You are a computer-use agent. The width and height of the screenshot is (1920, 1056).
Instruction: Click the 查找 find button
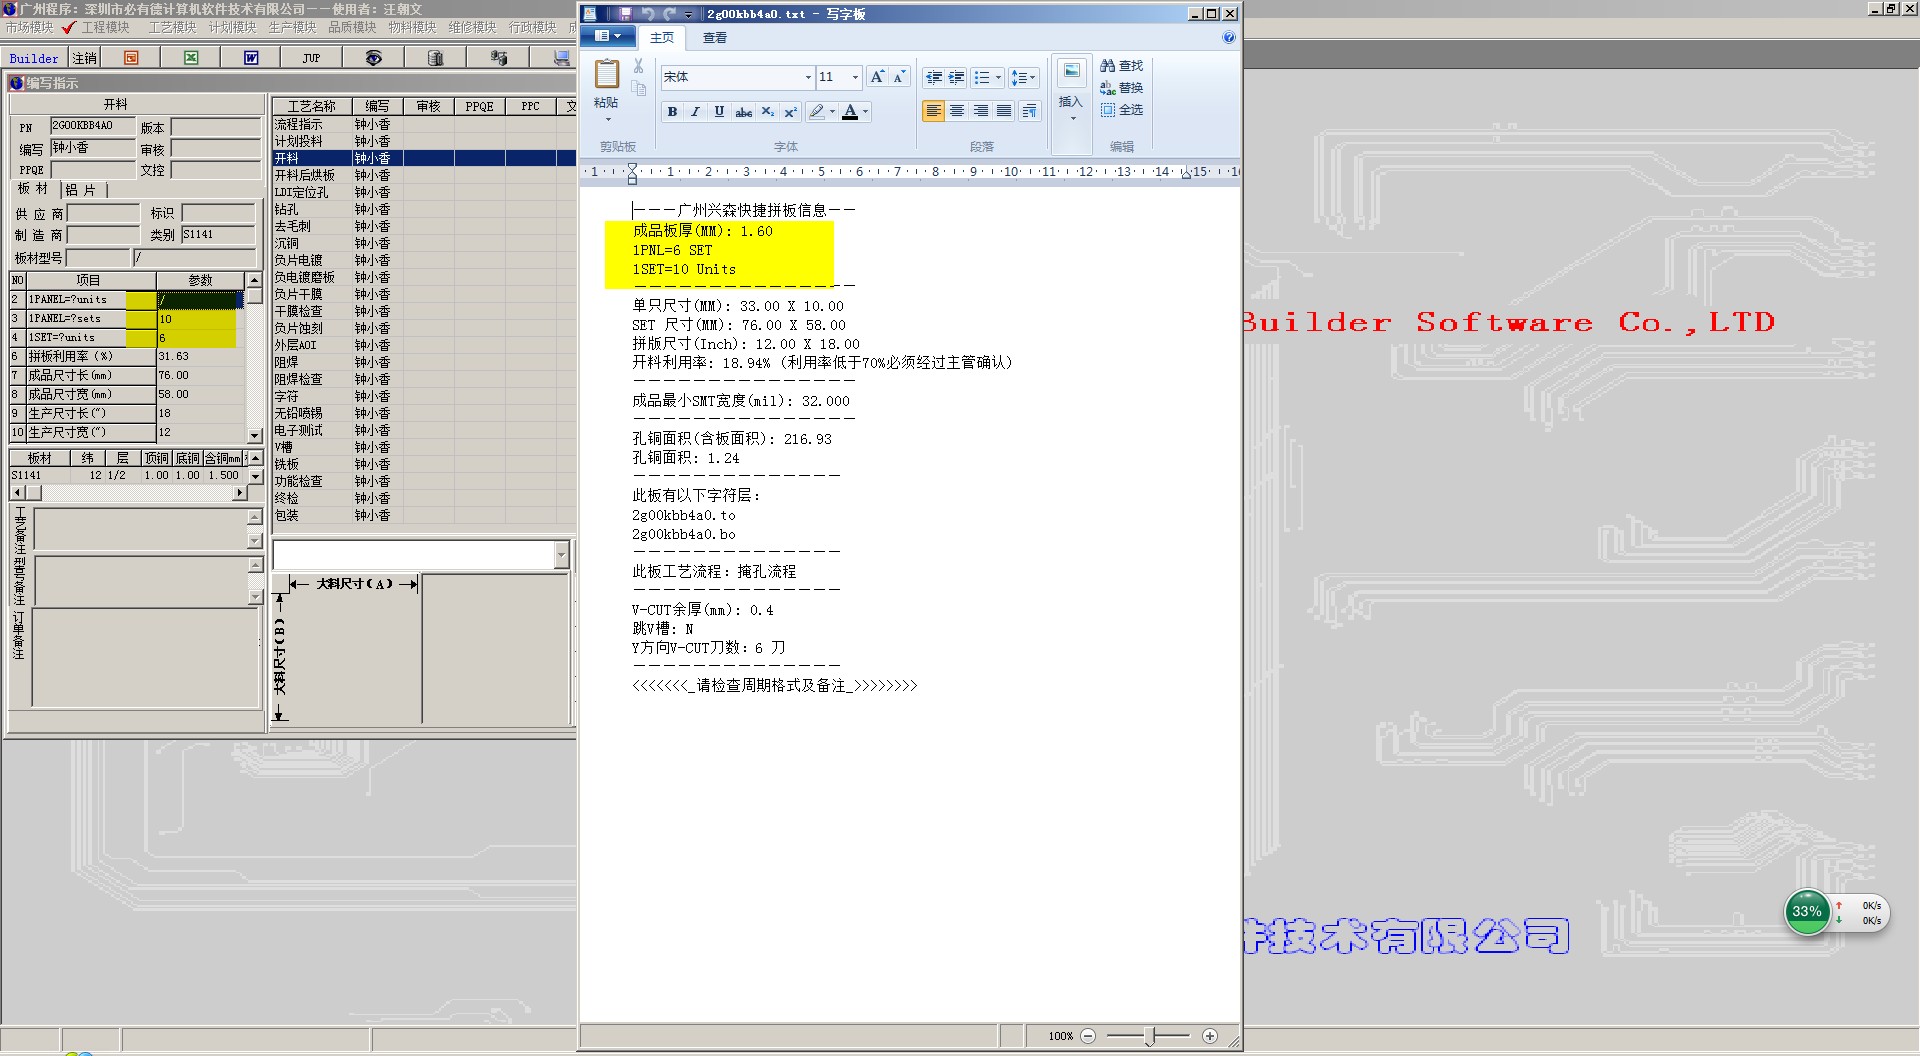tap(1122, 66)
